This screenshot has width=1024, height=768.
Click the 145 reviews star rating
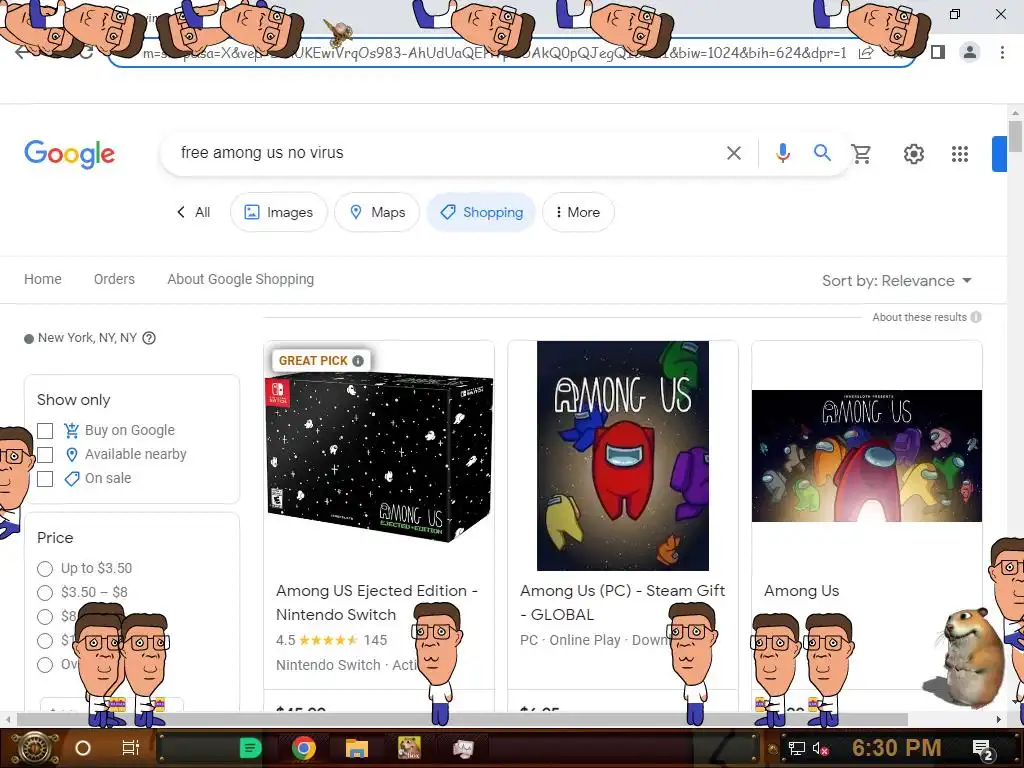point(332,640)
